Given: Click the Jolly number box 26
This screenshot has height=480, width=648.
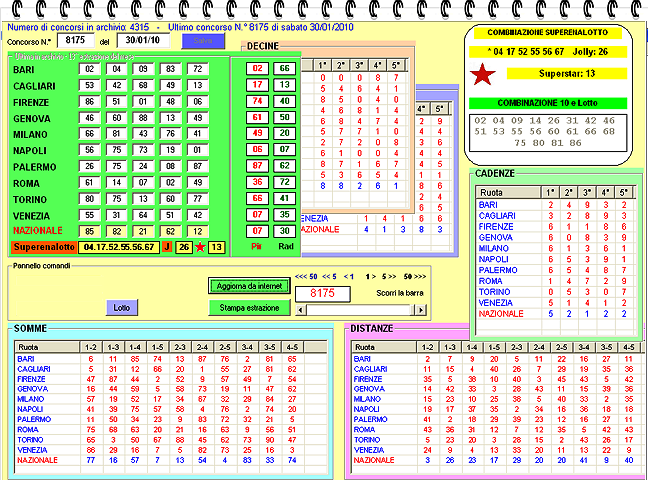Looking at the screenshot, I should click(184, 247).
